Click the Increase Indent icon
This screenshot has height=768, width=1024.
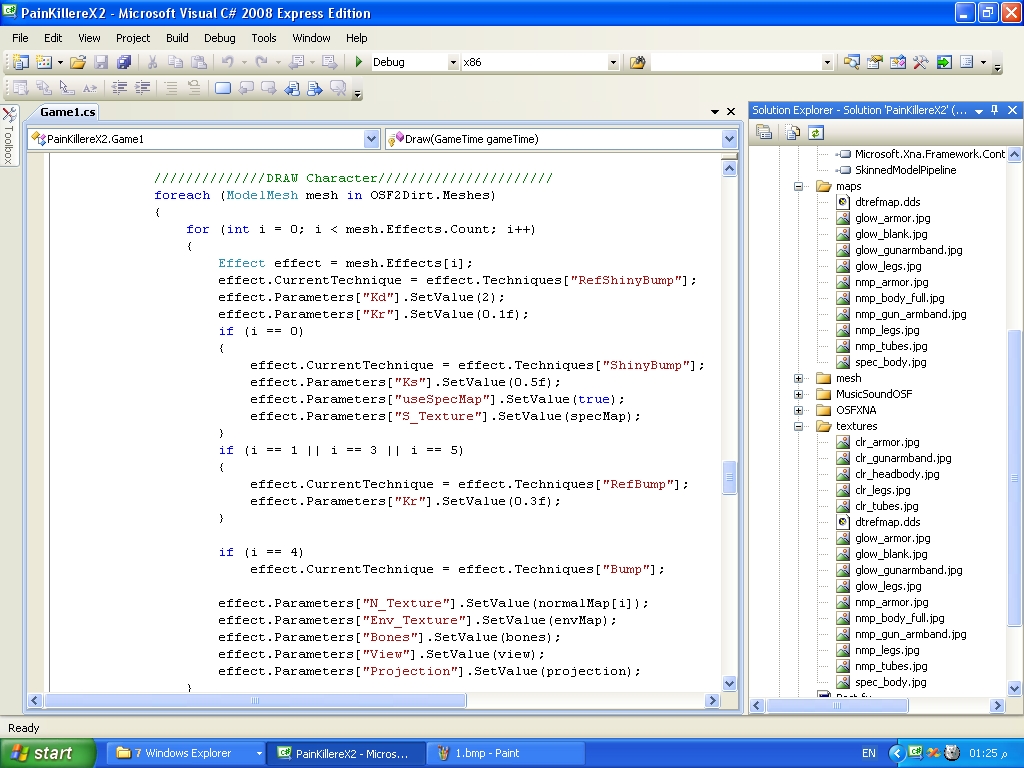pyautogui.click(x=142, y=88)
